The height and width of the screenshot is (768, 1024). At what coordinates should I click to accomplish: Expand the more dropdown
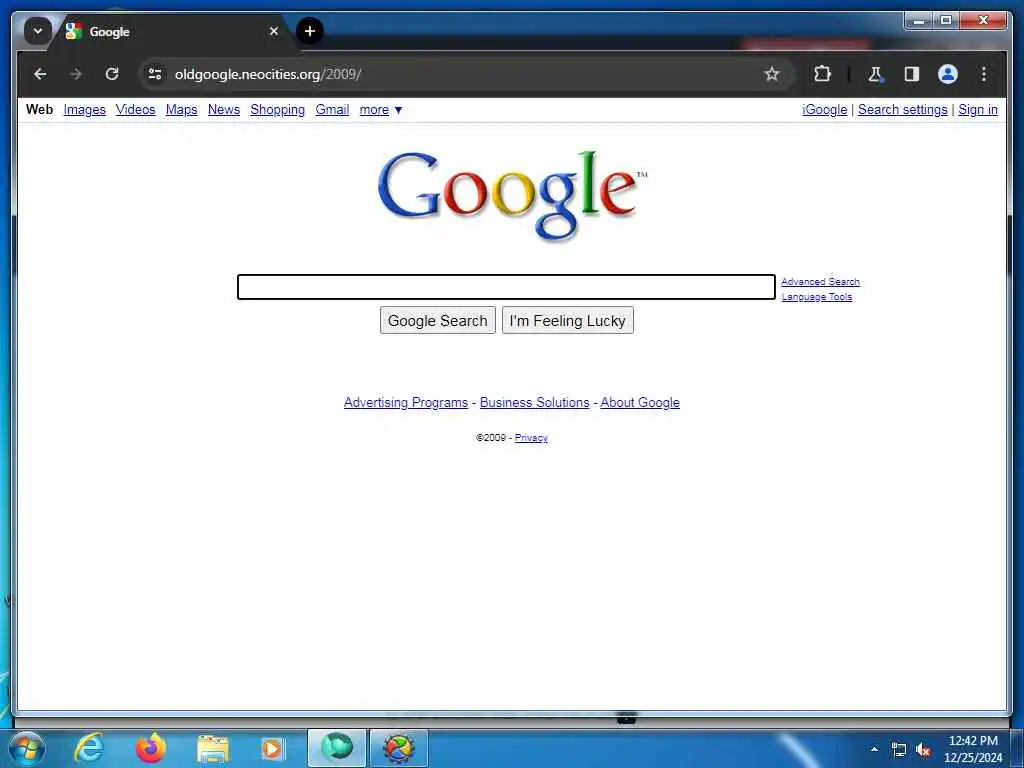[x=381, y=110]
